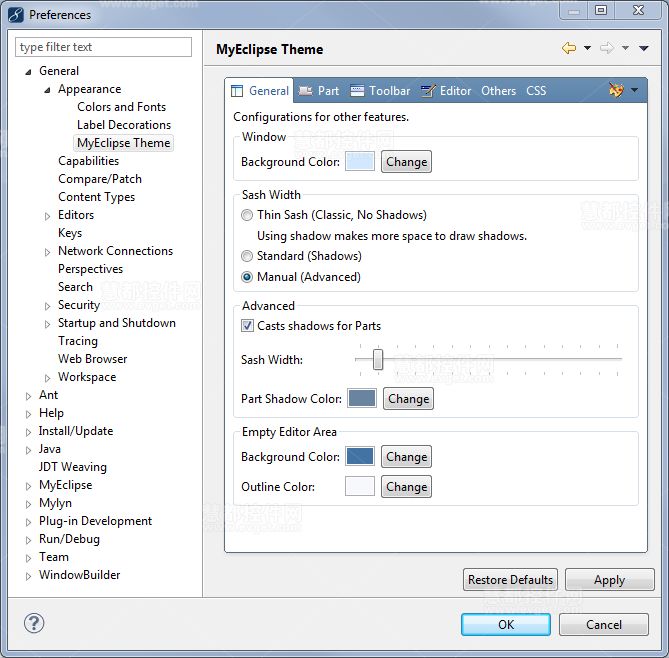Screen dimensions: 669x658
Task: Switch to the General tab
Action: pos(259,90)
